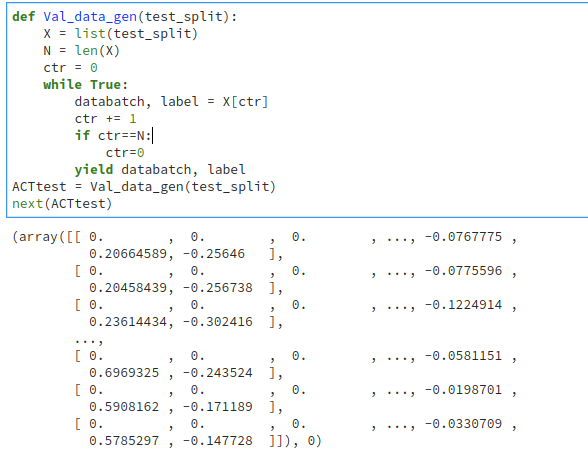Image resolution: width=588 pixels, height=458 pixels.
Task: Click the Val_data_gen function name in def line
Action: [x=90, y=17]
